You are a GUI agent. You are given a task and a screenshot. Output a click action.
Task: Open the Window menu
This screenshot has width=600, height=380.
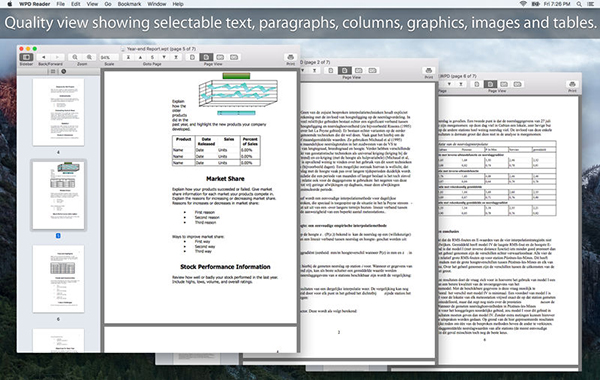point(157,4)
